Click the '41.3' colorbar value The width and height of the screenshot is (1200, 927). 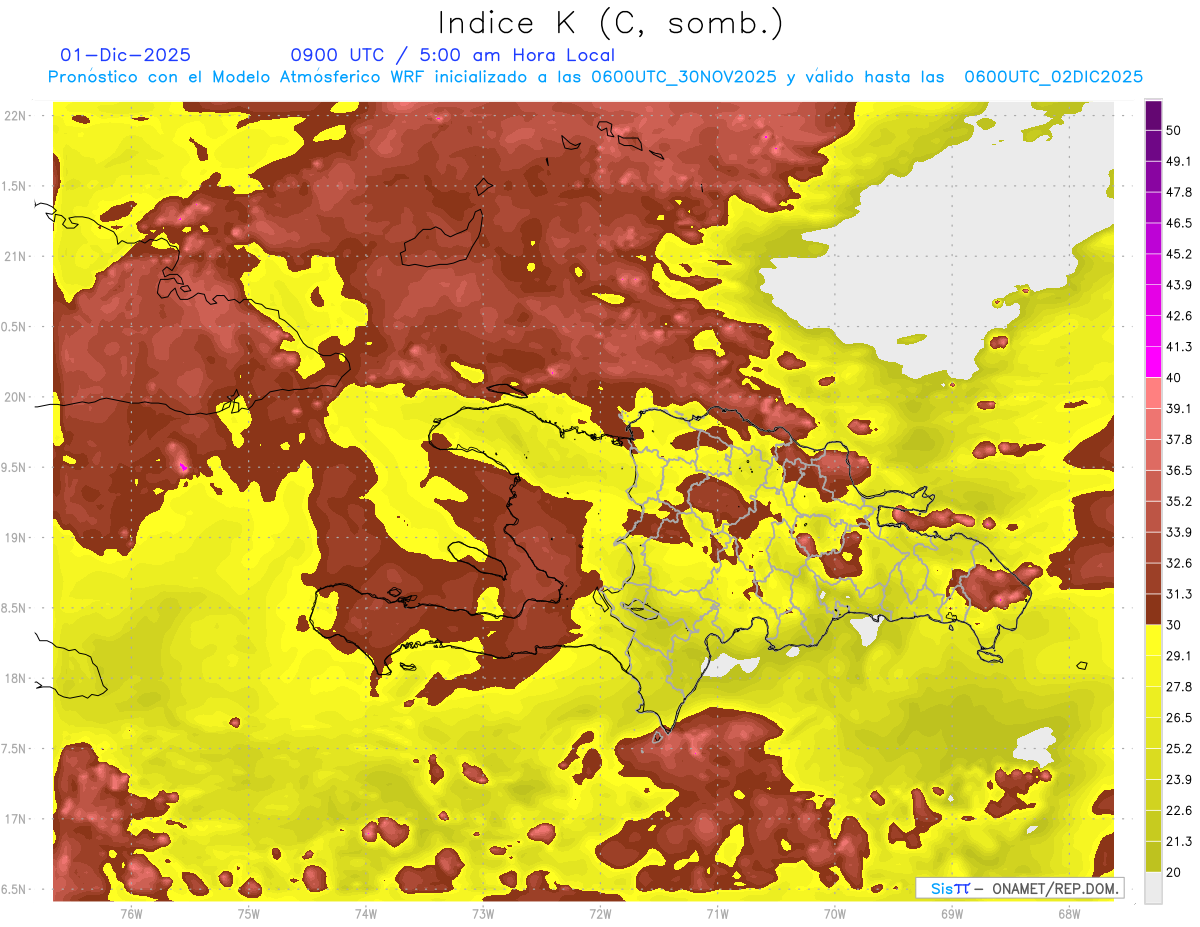[x=1179, y=347]
